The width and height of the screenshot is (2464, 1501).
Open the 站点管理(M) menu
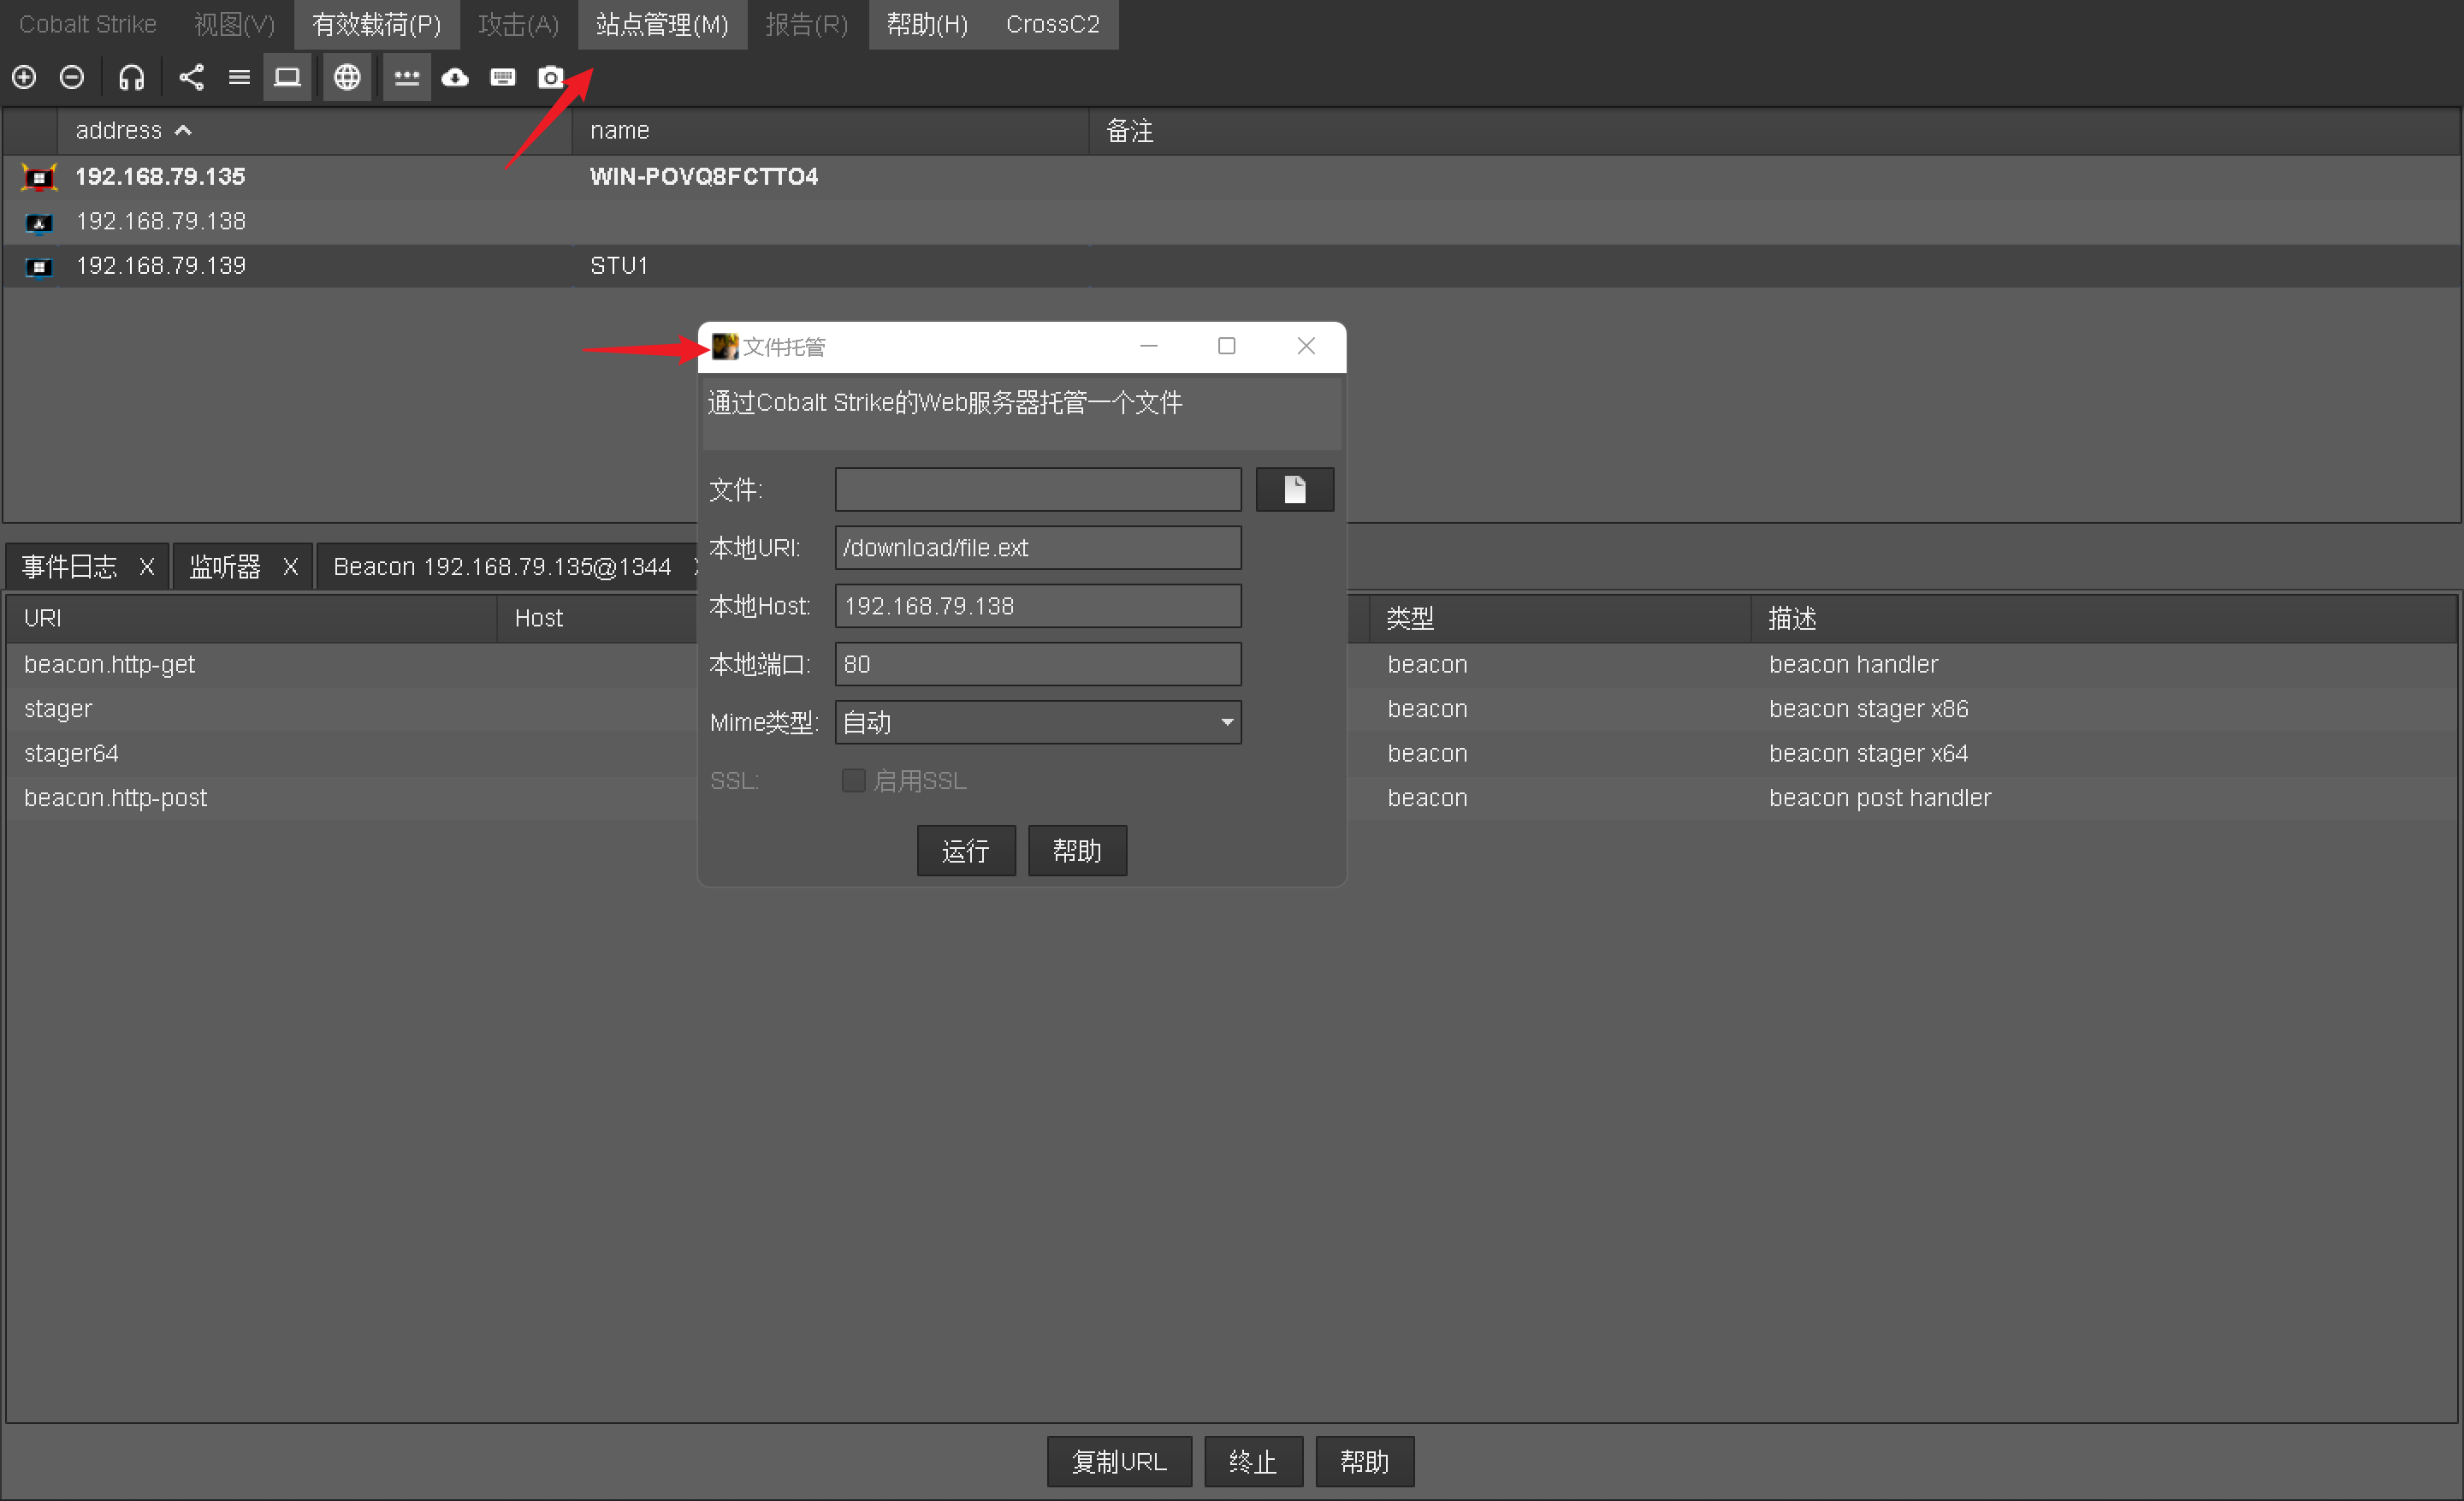662,24
